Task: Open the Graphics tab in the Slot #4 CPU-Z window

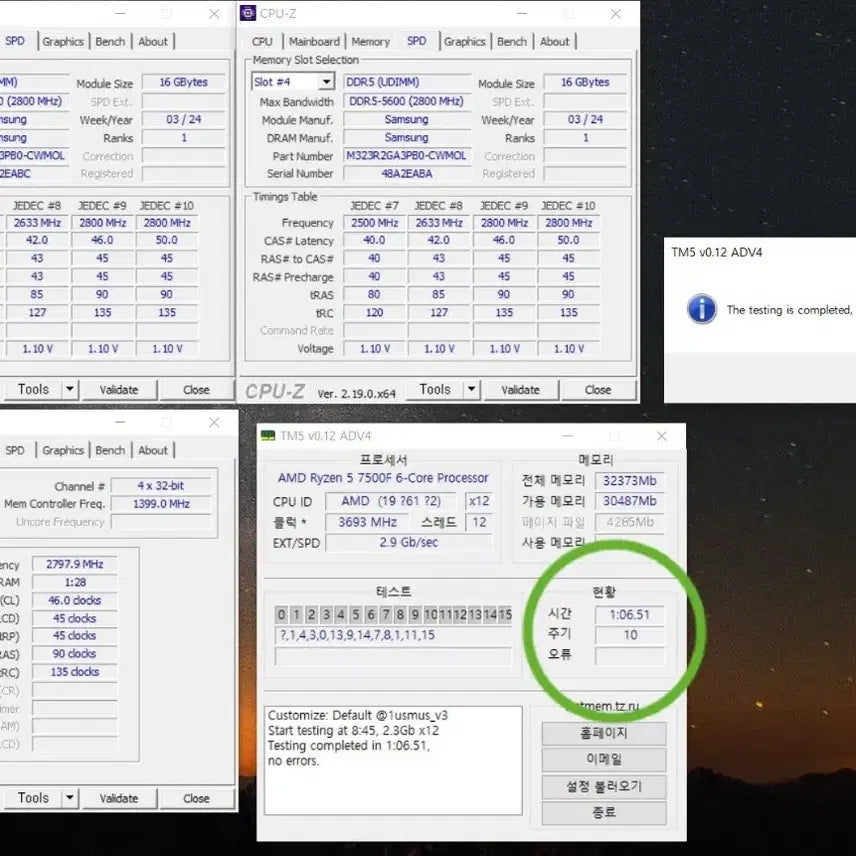Action: point(464,41)
